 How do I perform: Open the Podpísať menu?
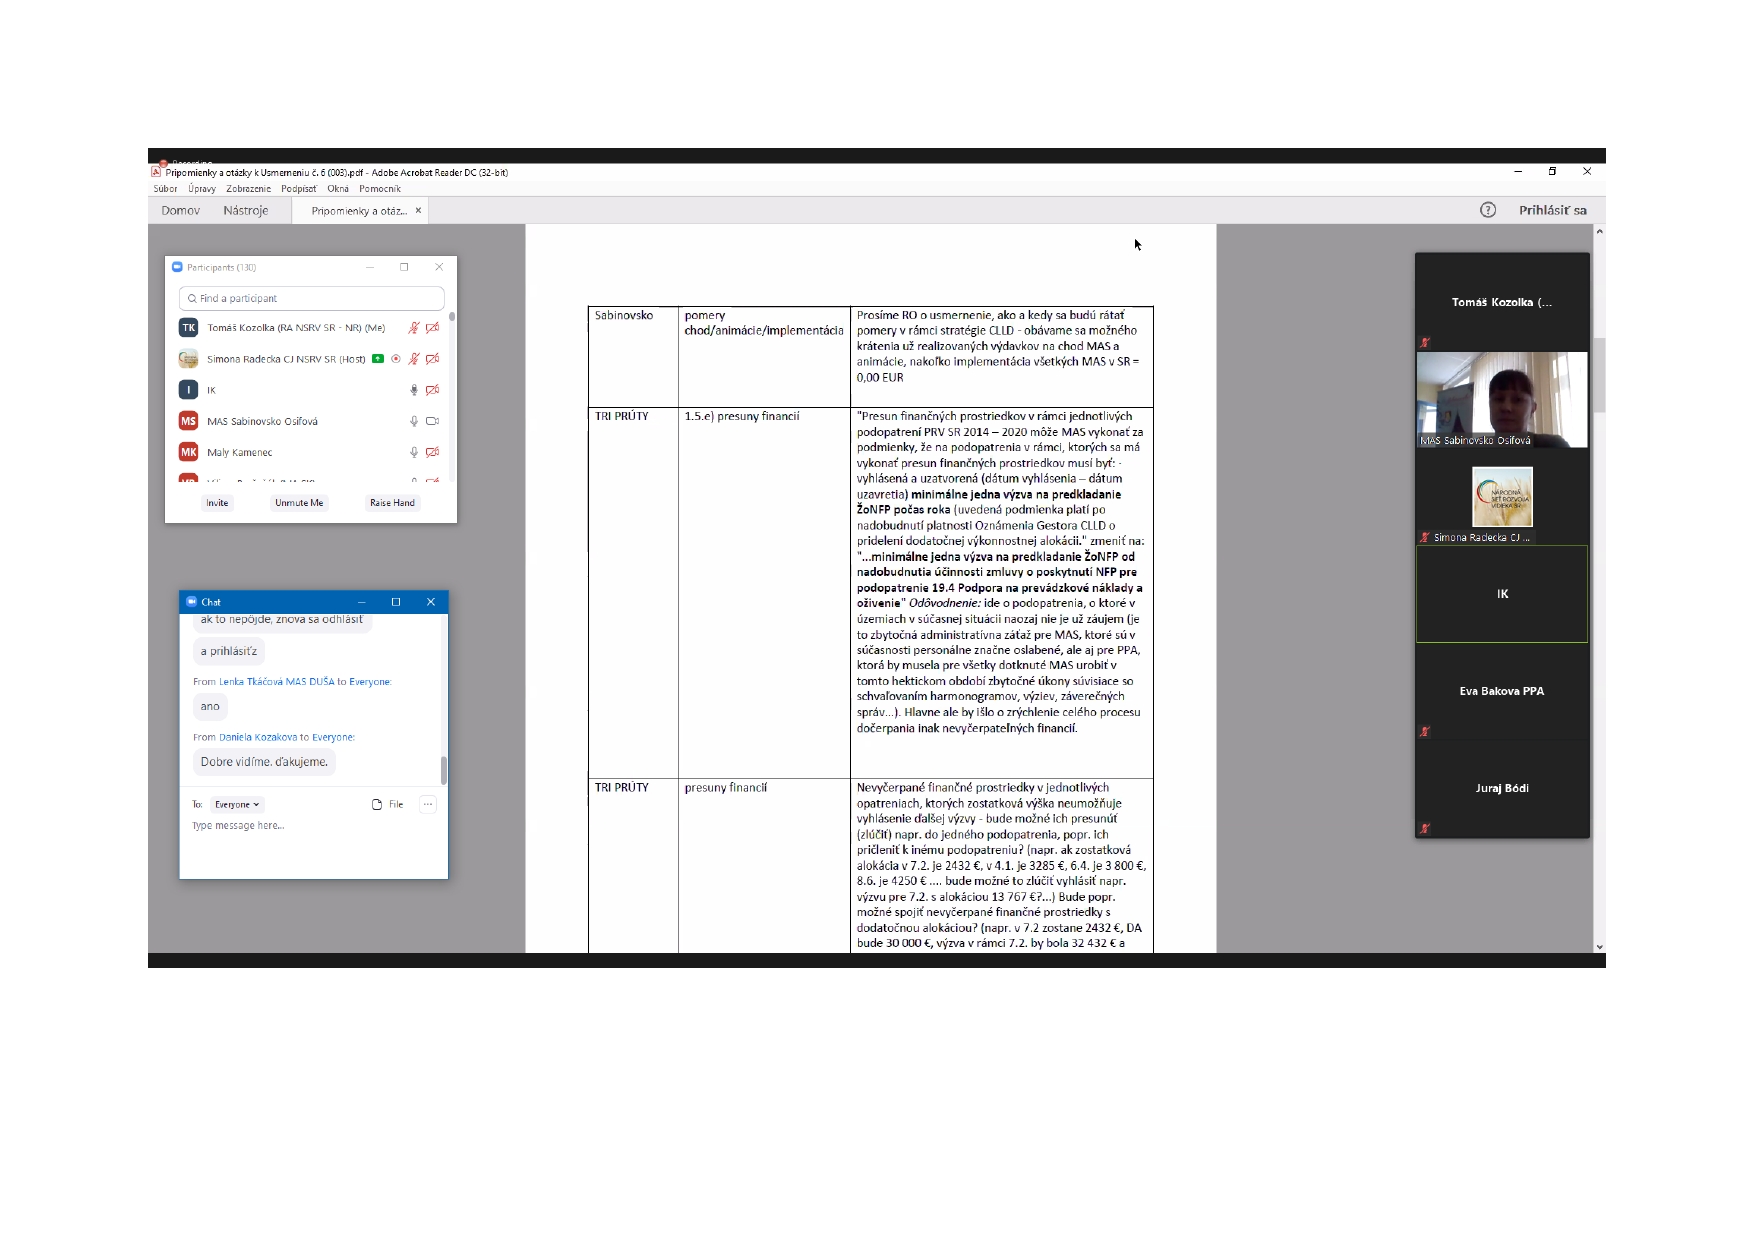click(x=299, y=189)
